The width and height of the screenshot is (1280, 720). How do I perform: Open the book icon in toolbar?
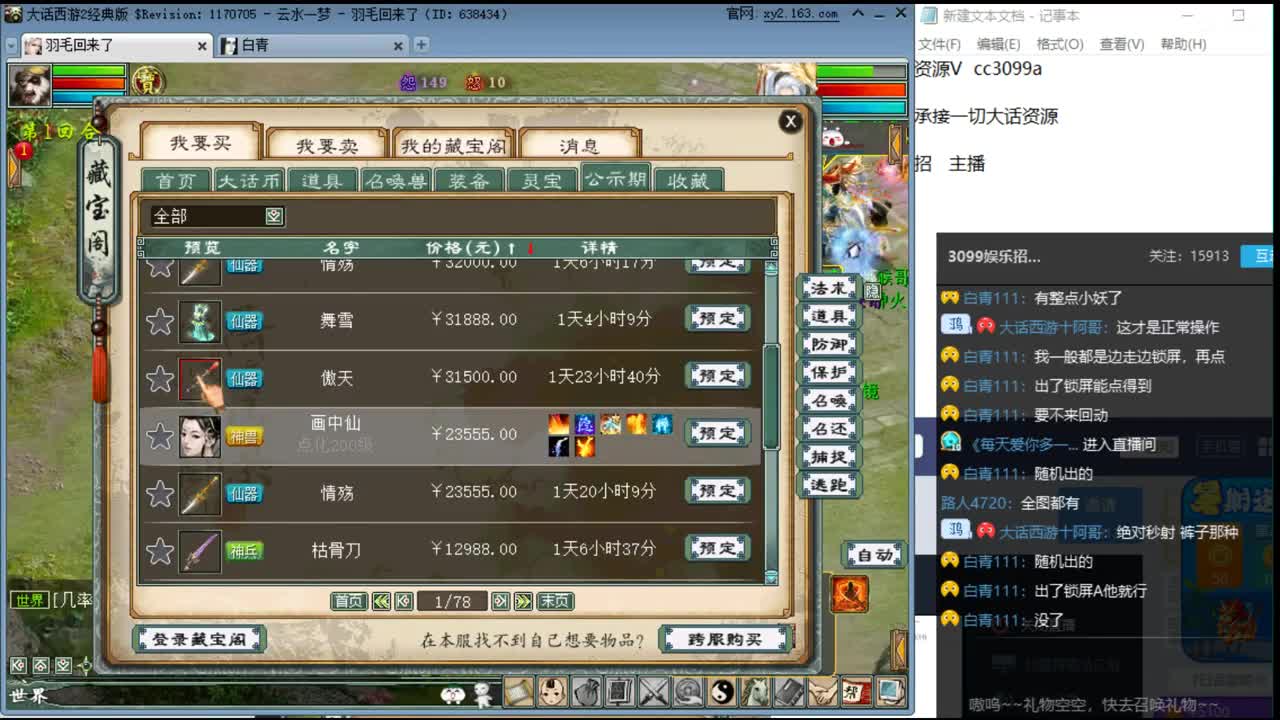(789, 691)
